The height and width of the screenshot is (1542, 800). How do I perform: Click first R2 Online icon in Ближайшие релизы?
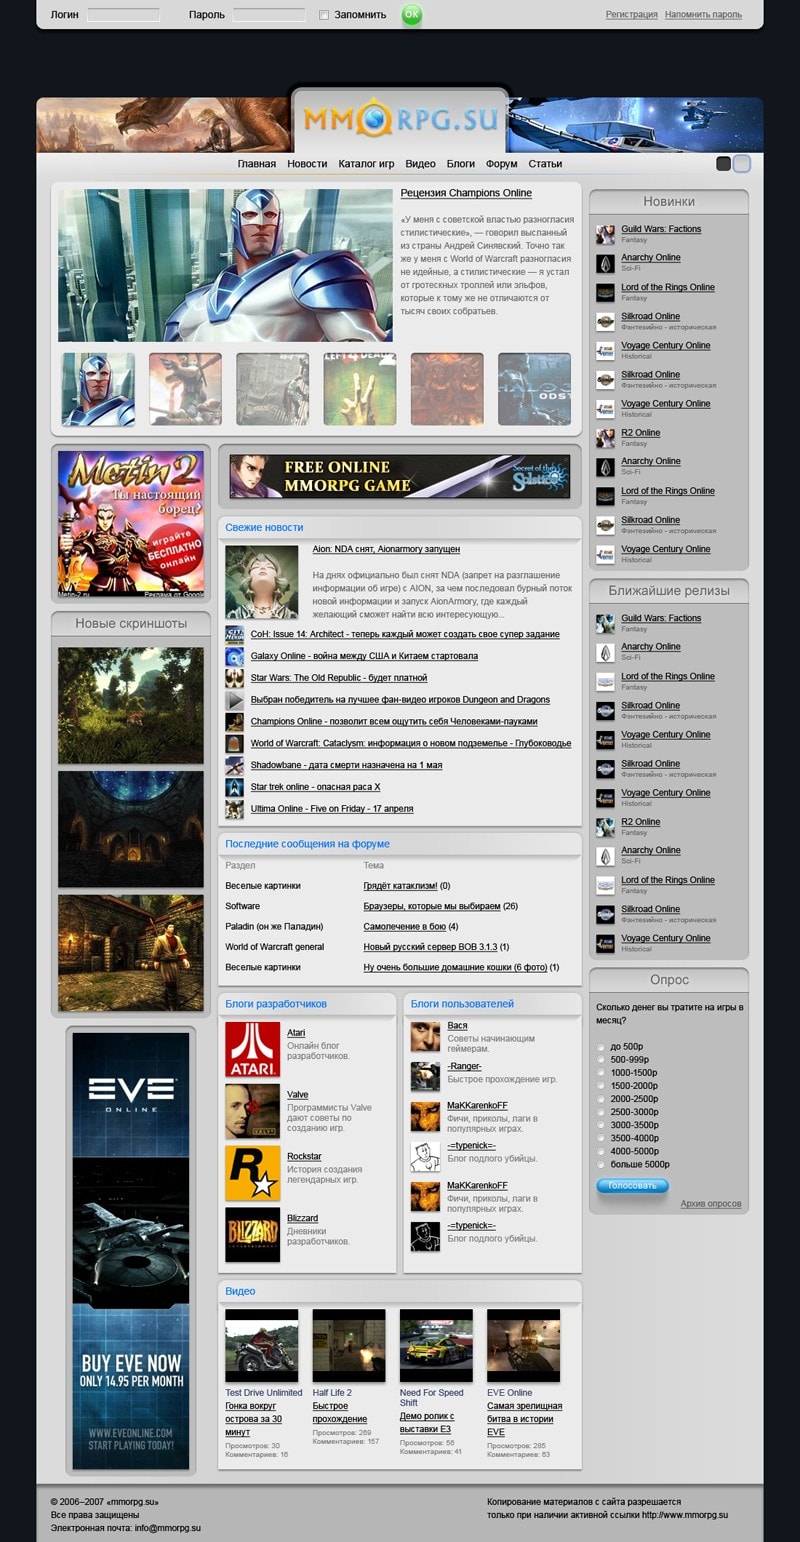coord(606,827)
